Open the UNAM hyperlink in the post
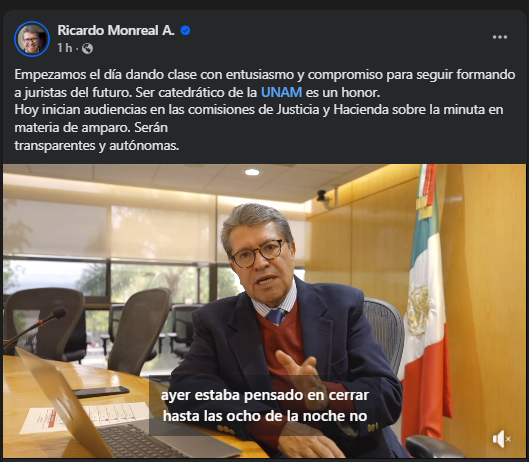Screen dimensions: 529x462 tap(281, 92)
